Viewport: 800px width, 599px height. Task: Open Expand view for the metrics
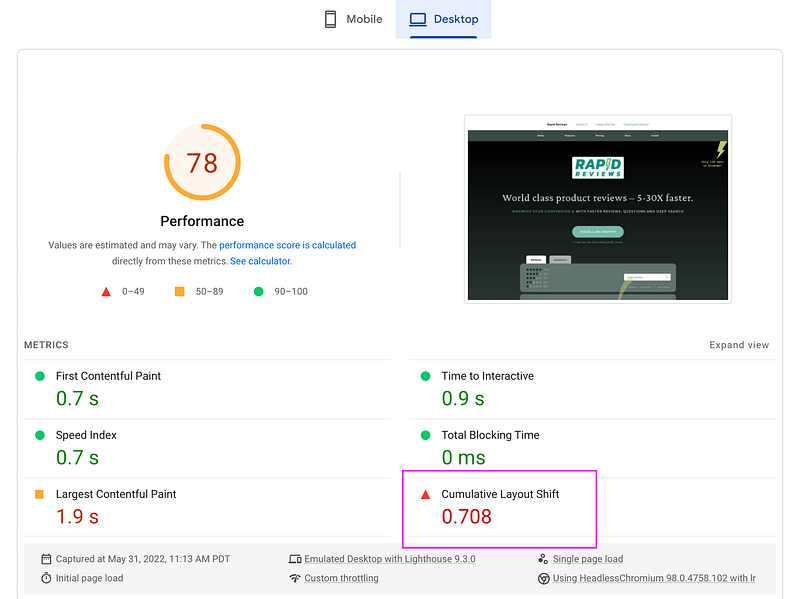[x=739, y=344]
